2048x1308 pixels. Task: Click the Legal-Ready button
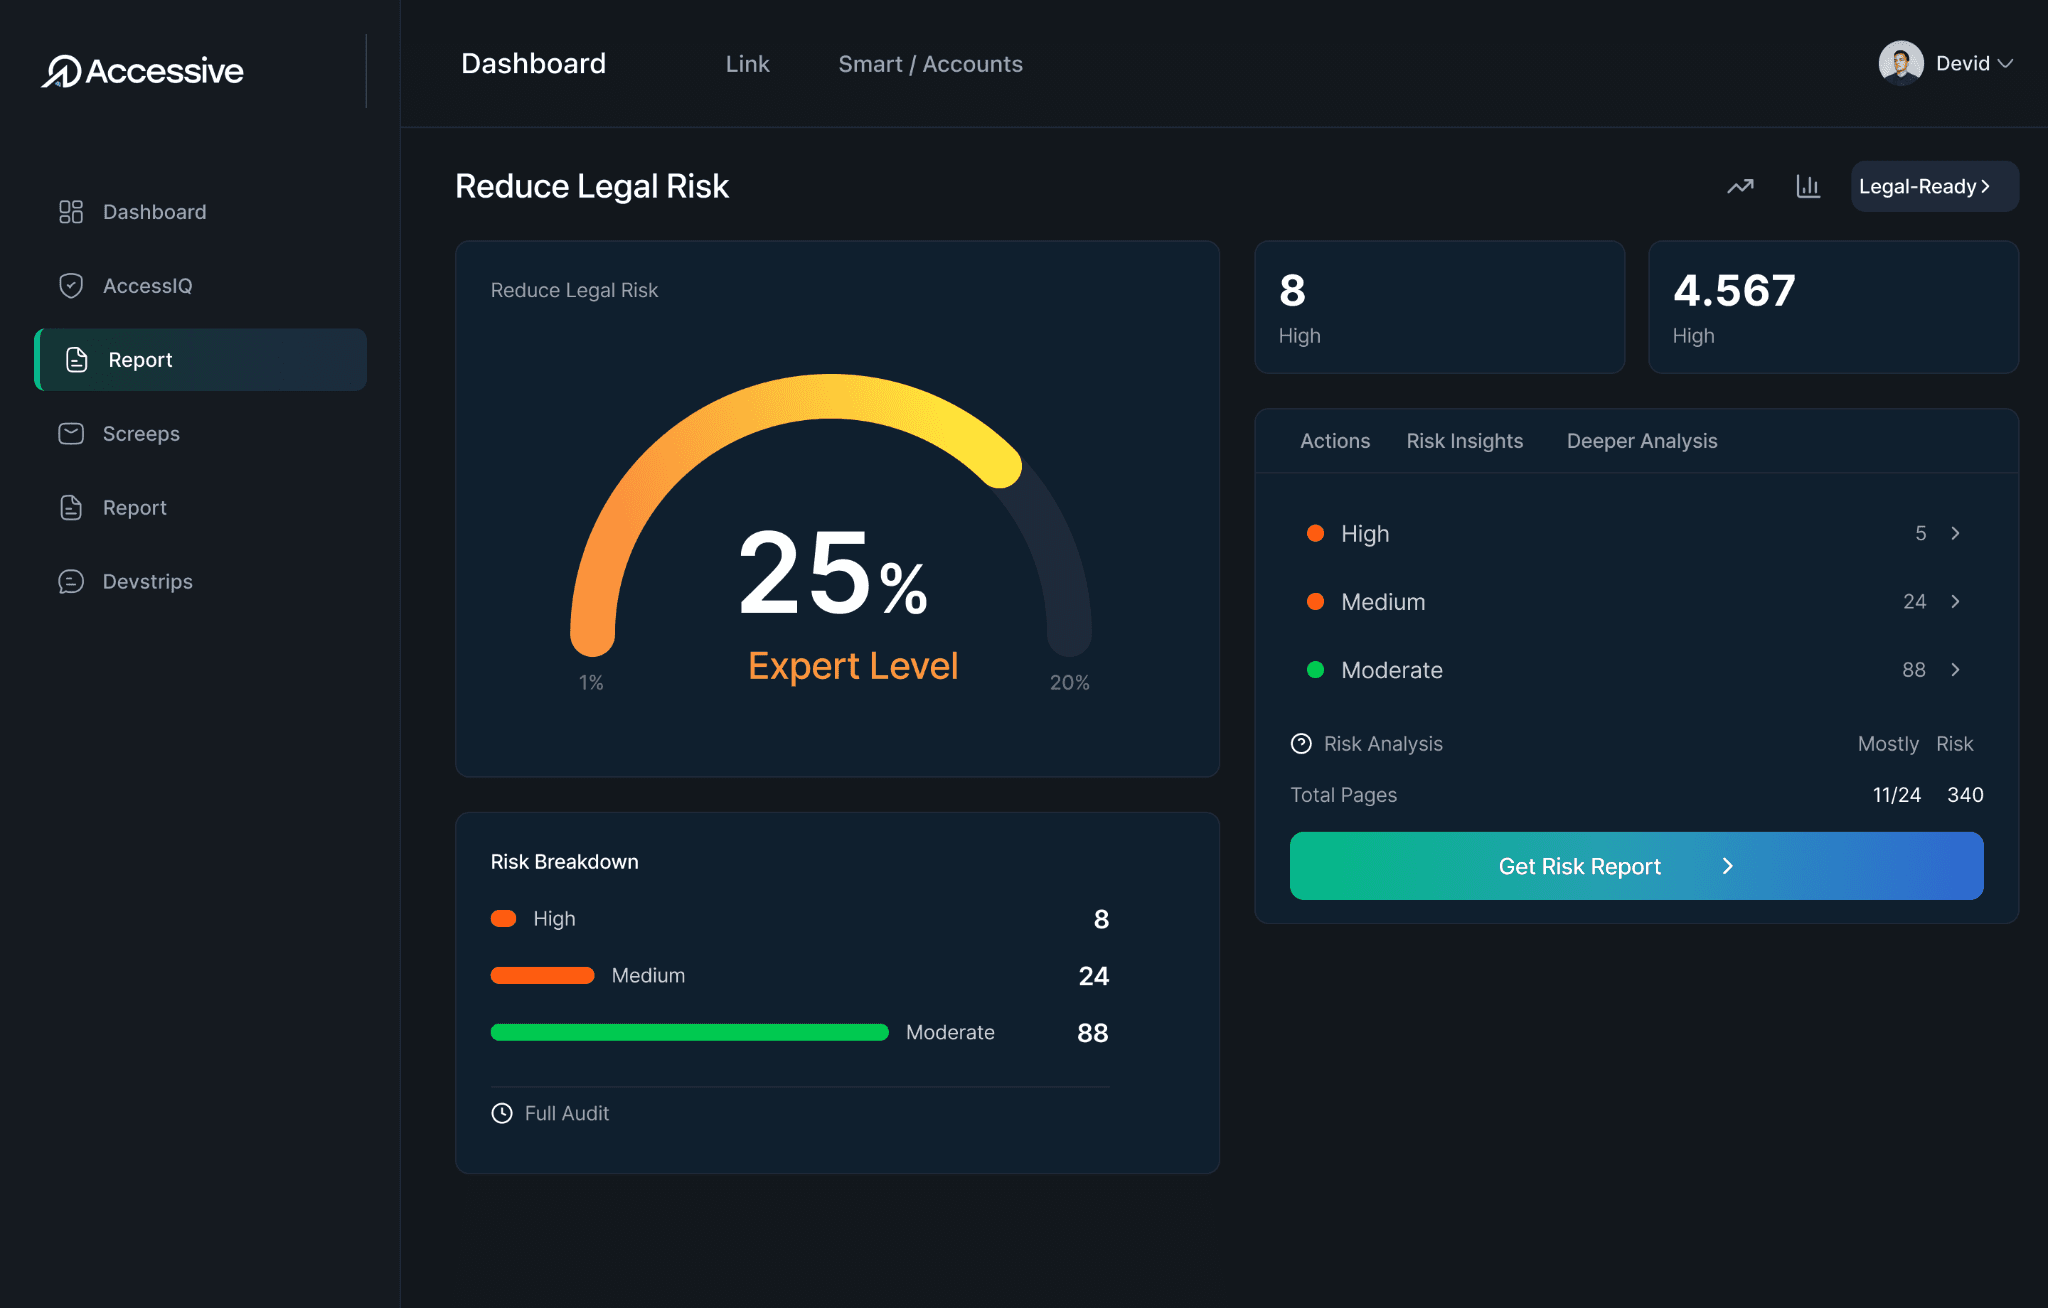1933,186
